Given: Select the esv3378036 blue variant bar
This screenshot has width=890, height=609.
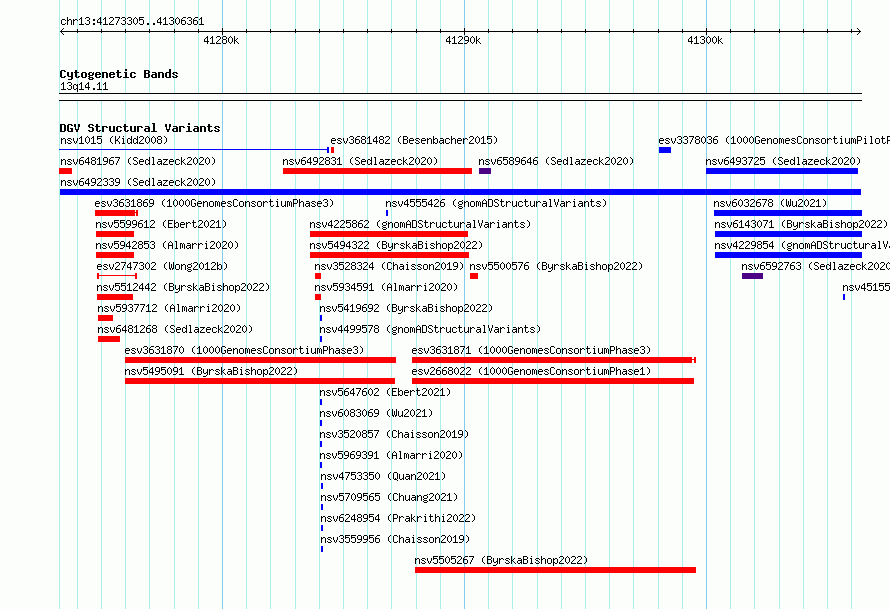Looking at the screenshot, I should 665,150.
